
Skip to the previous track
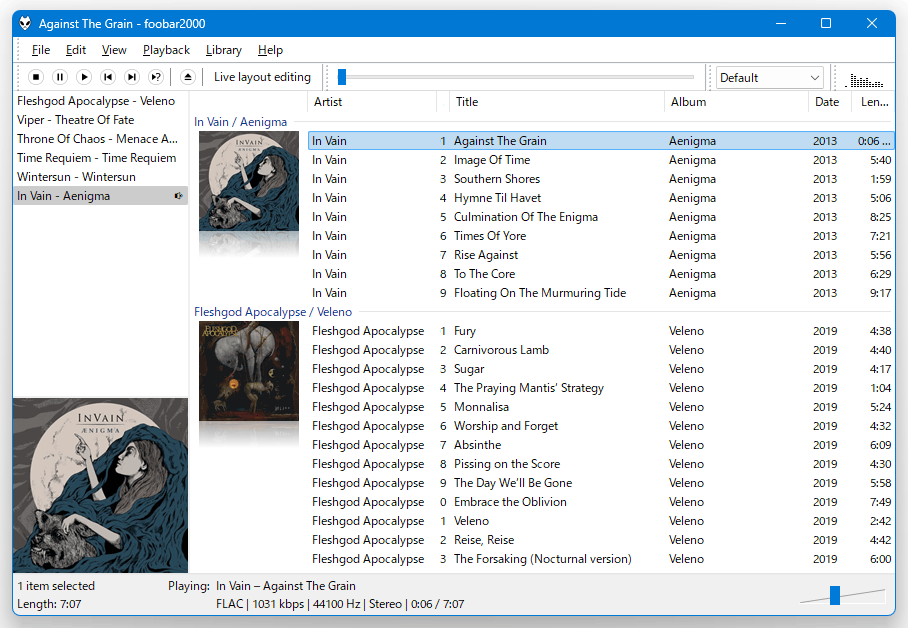click(108, 77)
